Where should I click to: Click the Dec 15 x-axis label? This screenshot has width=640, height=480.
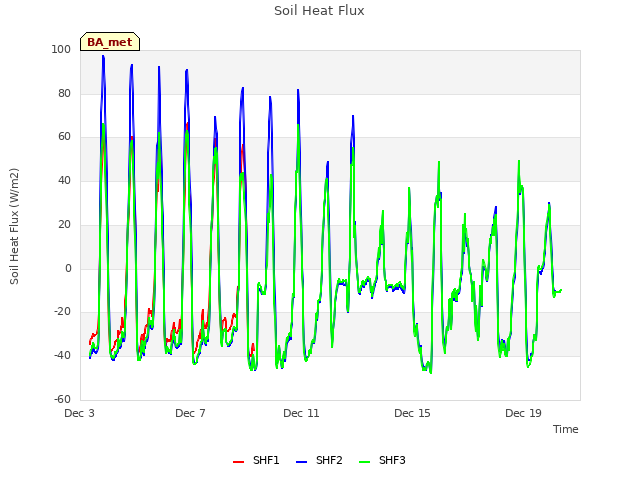tap(412, 413)
